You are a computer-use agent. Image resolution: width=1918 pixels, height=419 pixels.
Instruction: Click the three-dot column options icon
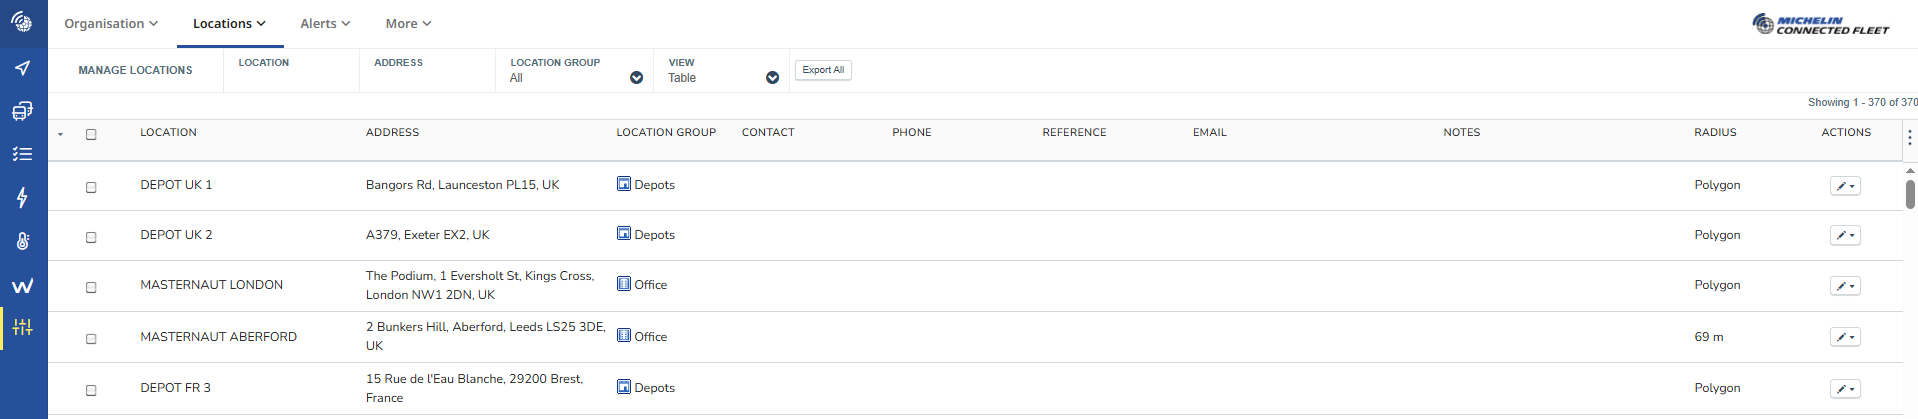click(1909, 138)
